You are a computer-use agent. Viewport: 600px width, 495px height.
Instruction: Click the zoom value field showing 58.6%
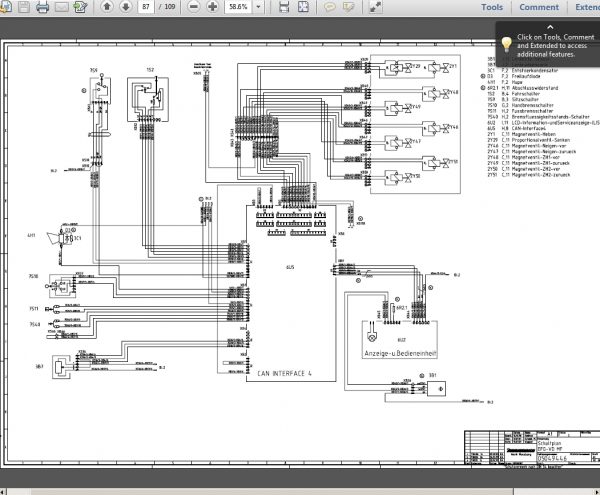[238, 7]
